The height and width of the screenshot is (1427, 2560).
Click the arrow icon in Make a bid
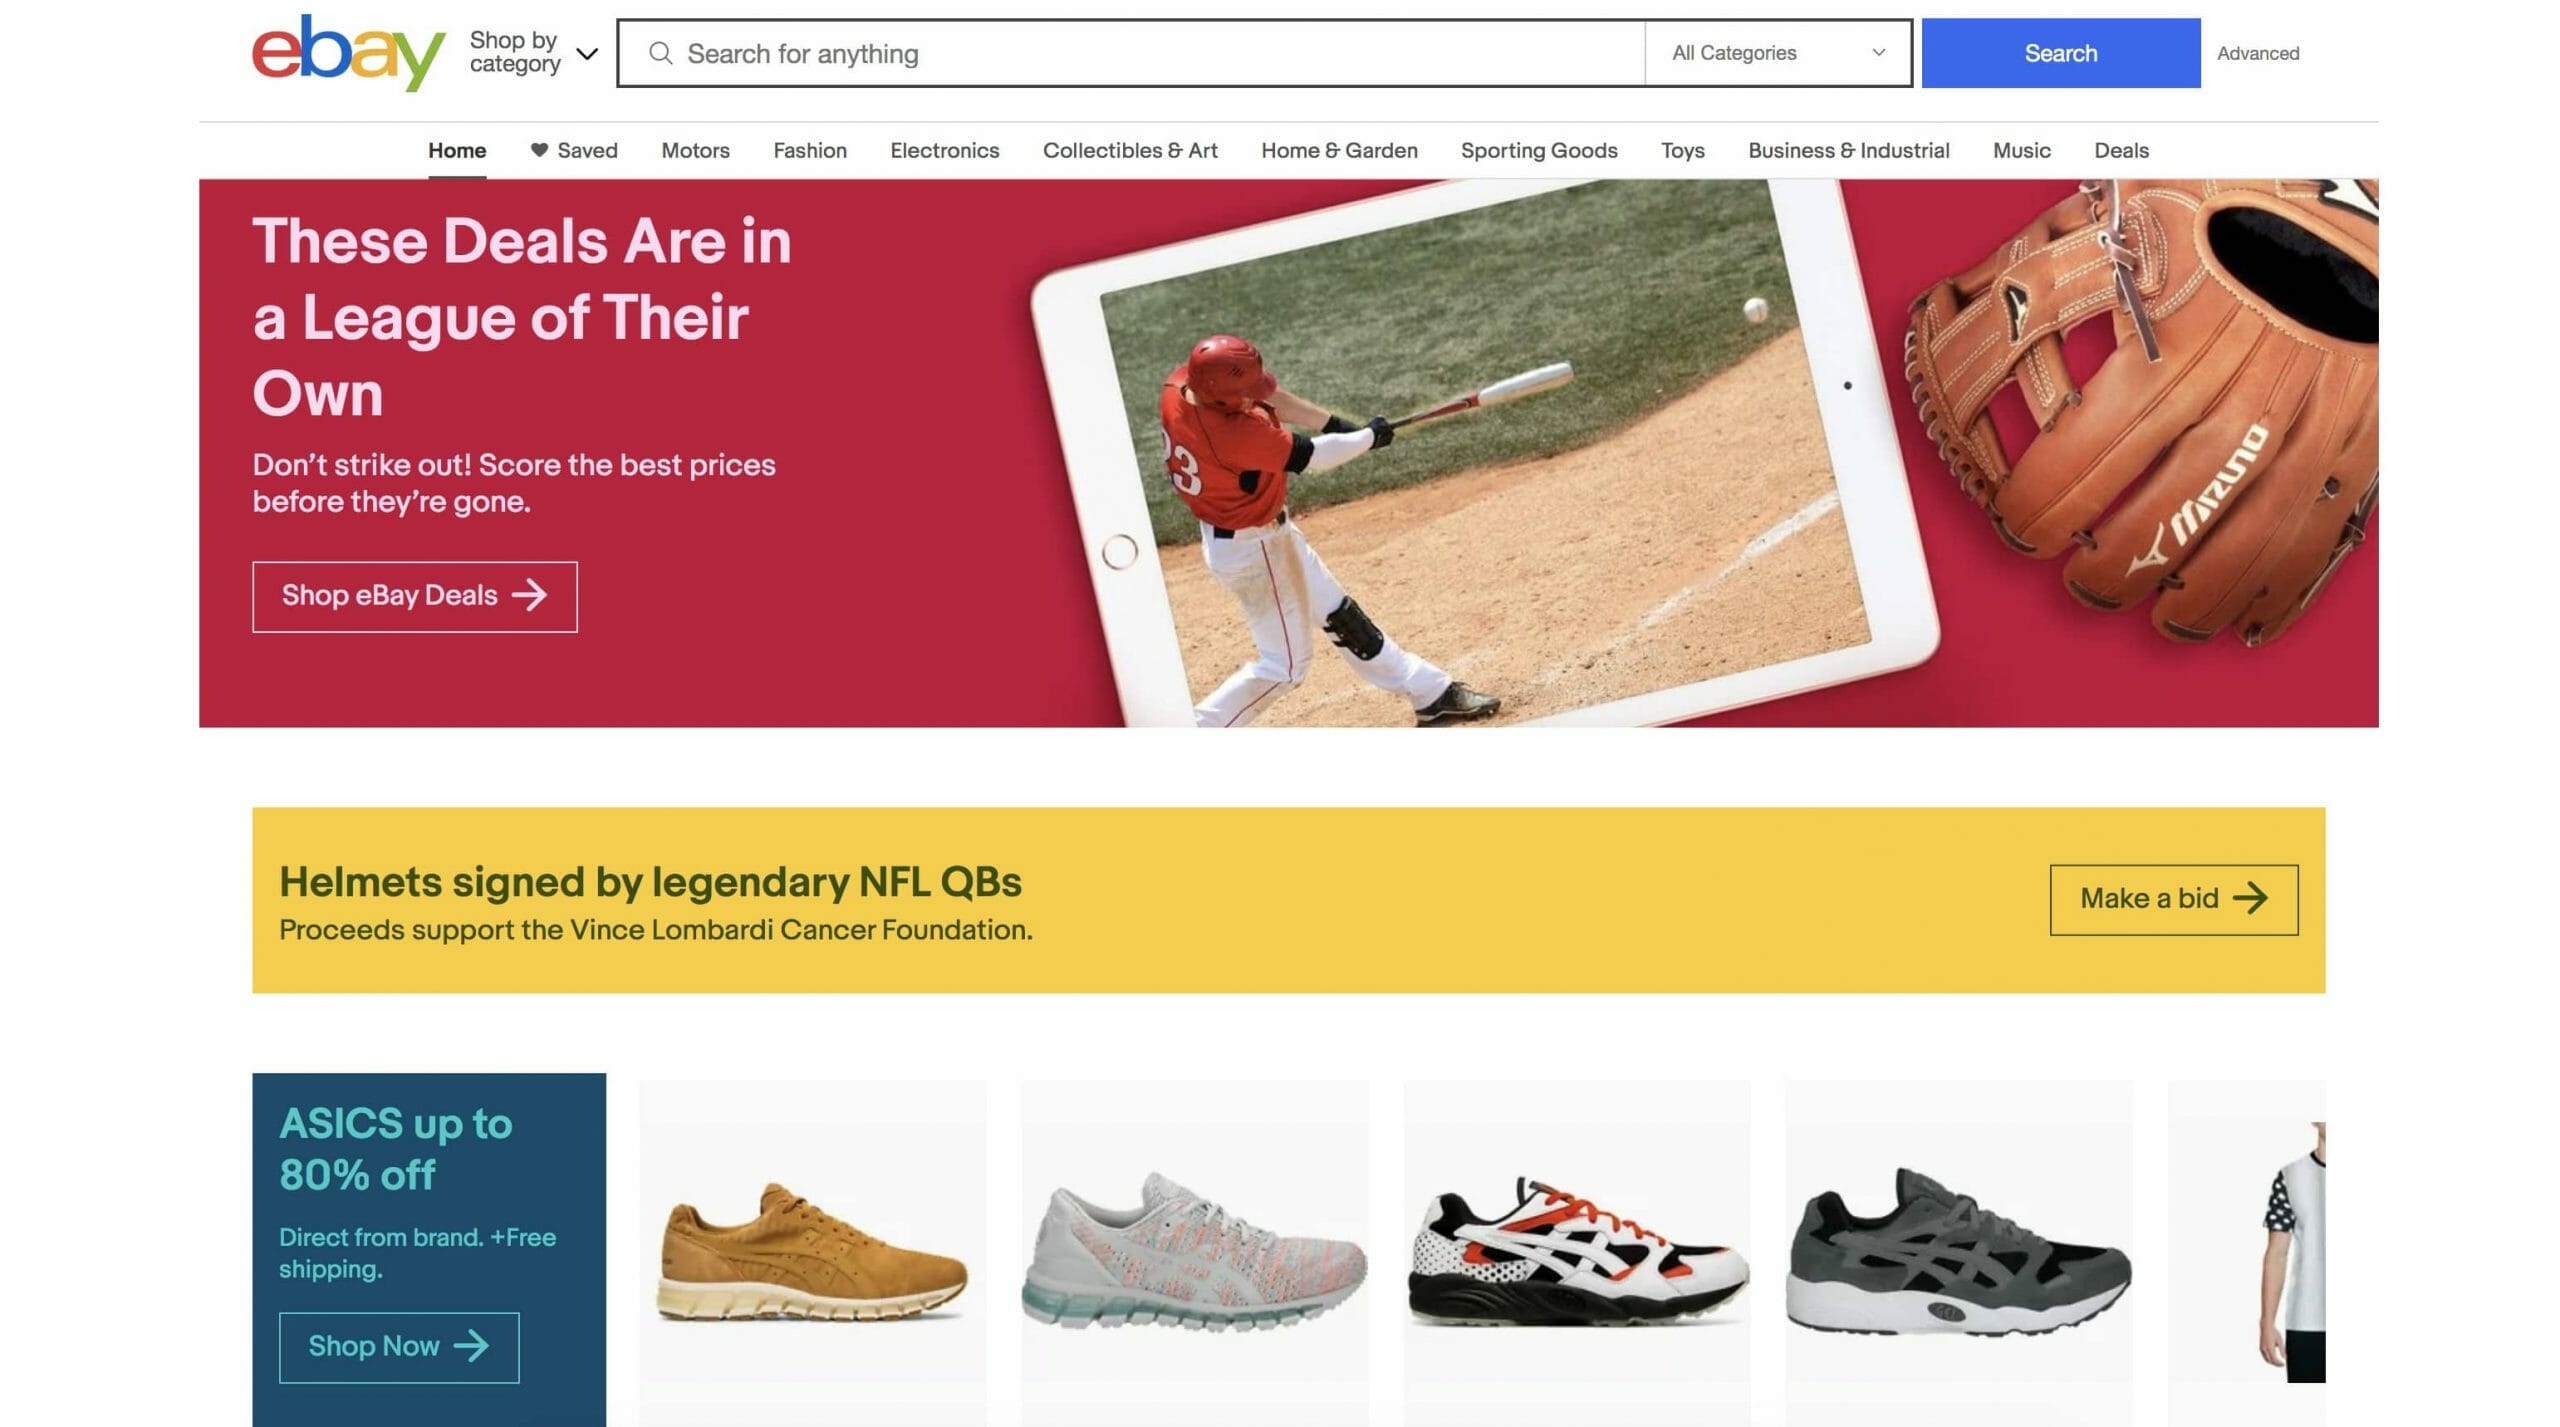click(2250, 898)
